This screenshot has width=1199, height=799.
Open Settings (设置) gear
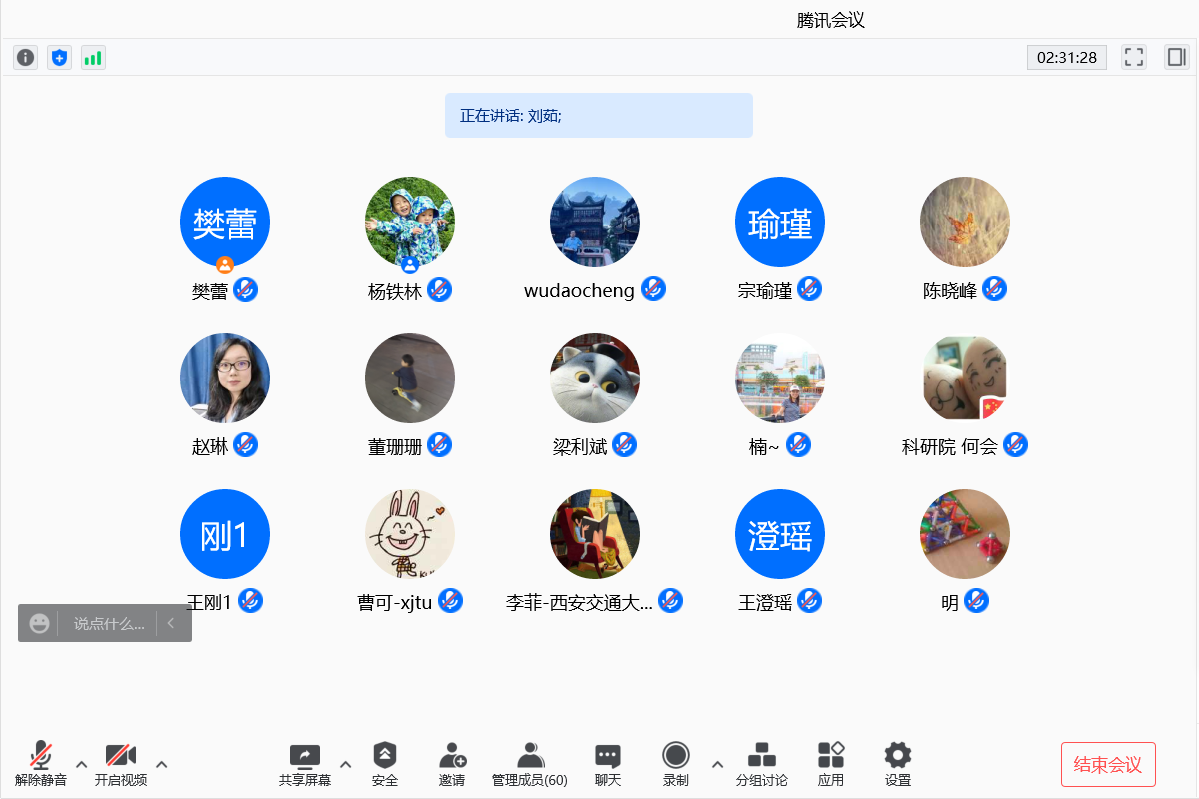tap(897, 764)
